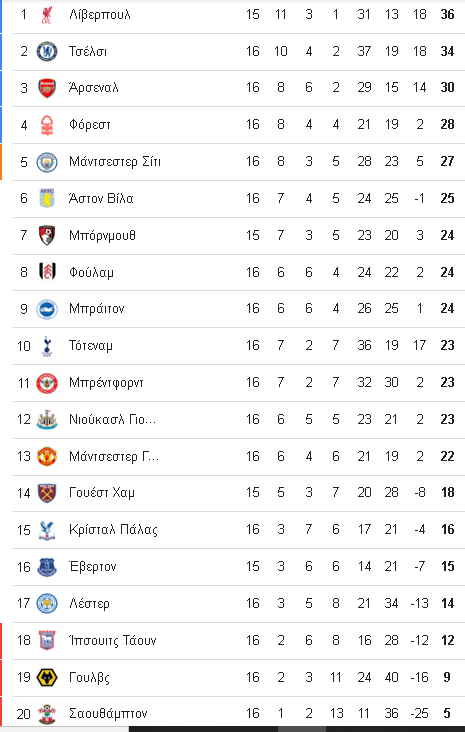This screenshot has width=465, height=732.
Task: Click the Newcastle crest icon
Action: (x=47, y=420)
